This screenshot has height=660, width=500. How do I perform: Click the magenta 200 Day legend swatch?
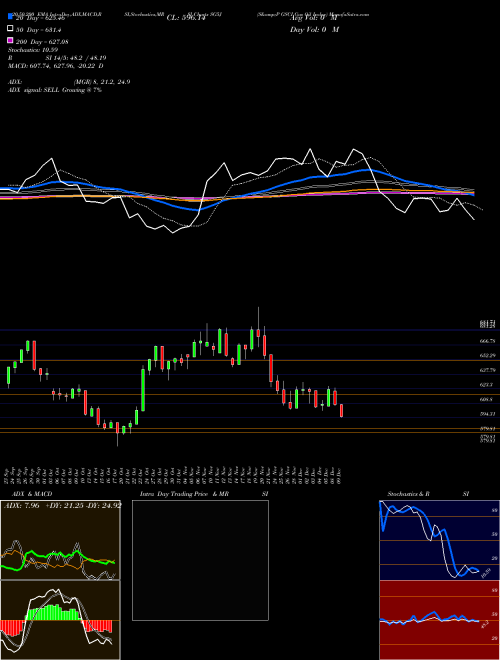[x=10, y=40]
